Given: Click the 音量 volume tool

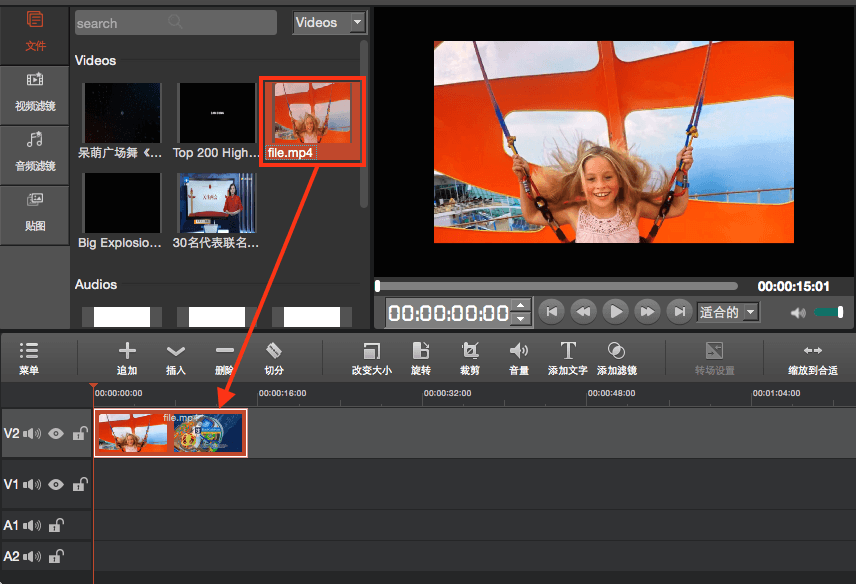Looking at the screenshot, I should [x=519, y=359].
